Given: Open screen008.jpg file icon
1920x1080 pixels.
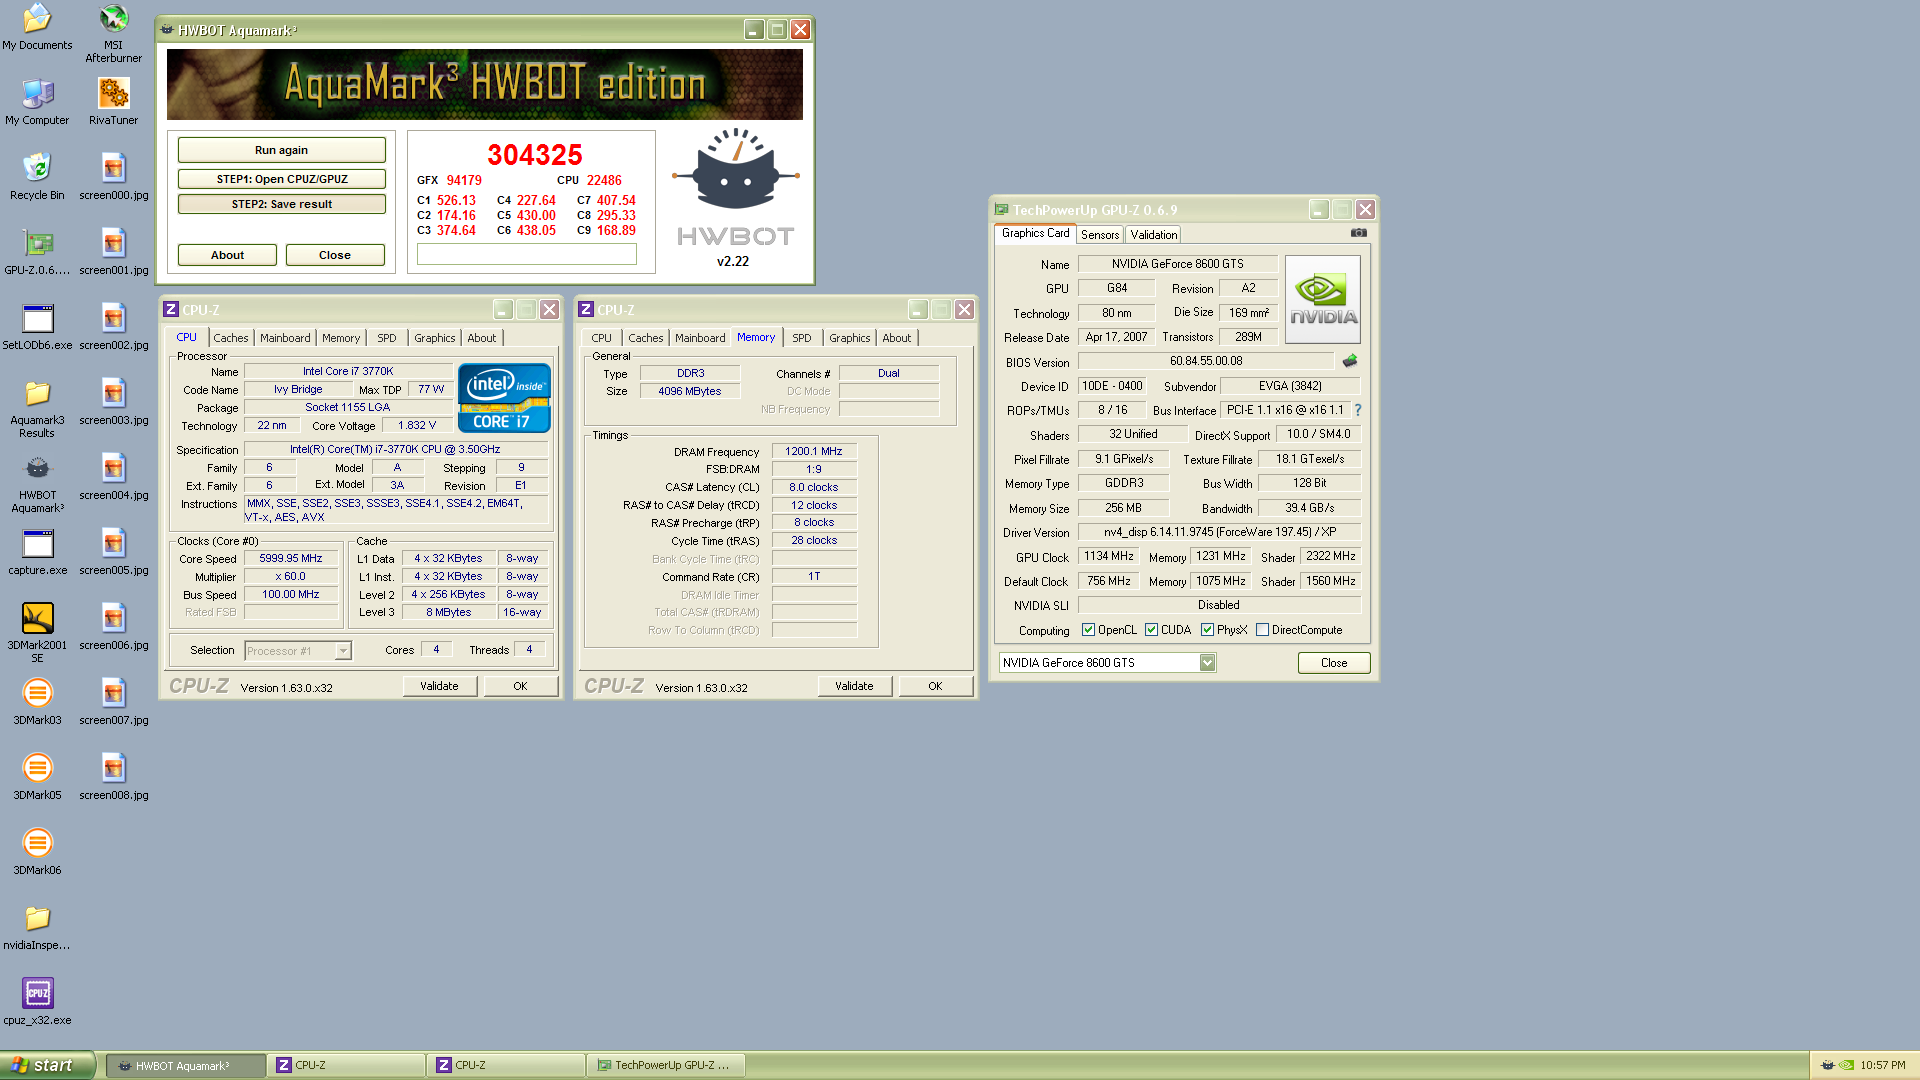Looking at the screenshot, I should coord(113,777).
